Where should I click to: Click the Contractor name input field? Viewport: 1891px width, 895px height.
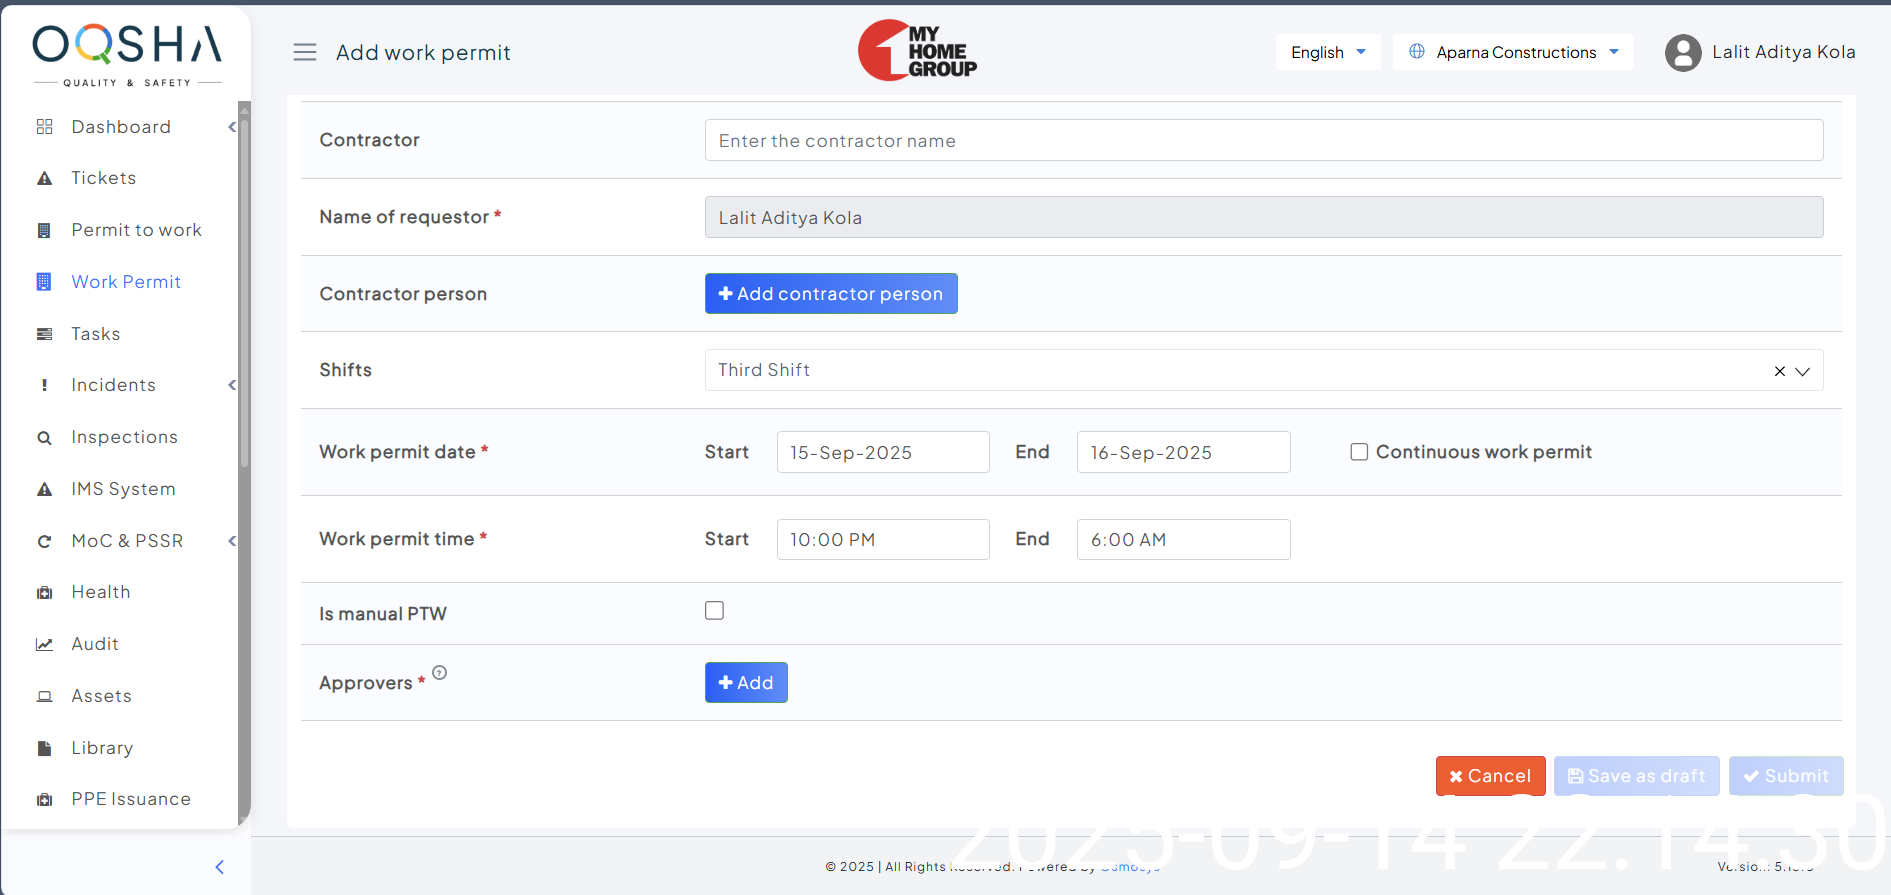[1263, 141]
